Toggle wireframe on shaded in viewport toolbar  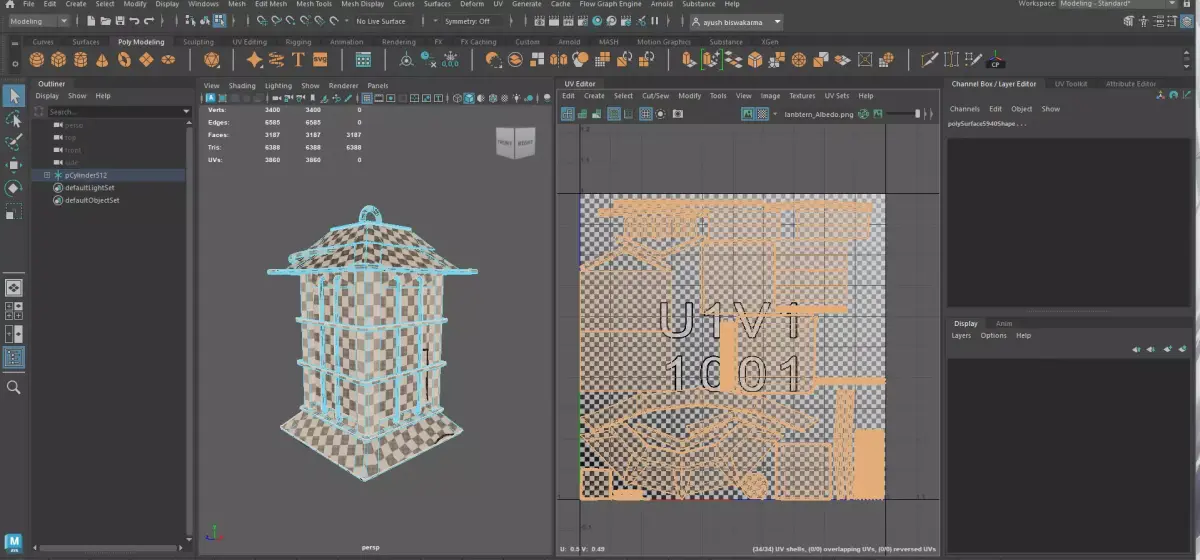[493, 98]
